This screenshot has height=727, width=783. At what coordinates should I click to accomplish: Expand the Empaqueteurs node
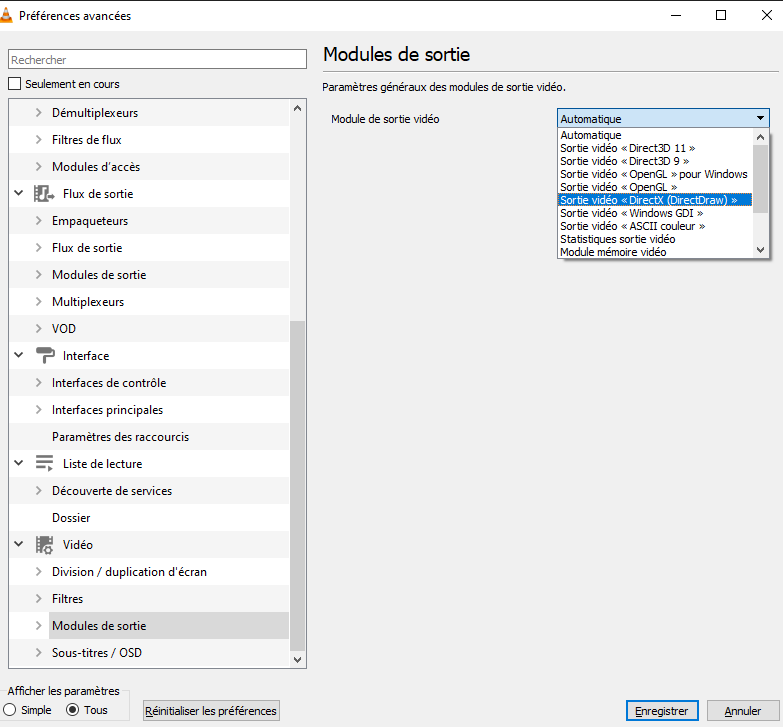tap(38, 221)
